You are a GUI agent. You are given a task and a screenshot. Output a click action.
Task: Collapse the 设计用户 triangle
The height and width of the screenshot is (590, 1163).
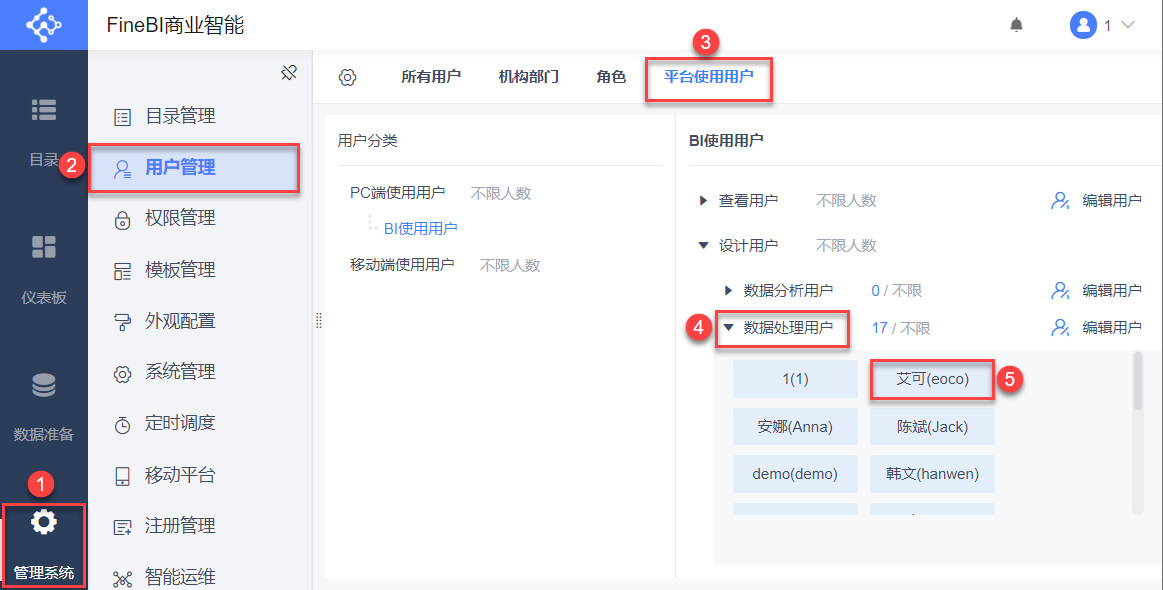coord(703,246)
